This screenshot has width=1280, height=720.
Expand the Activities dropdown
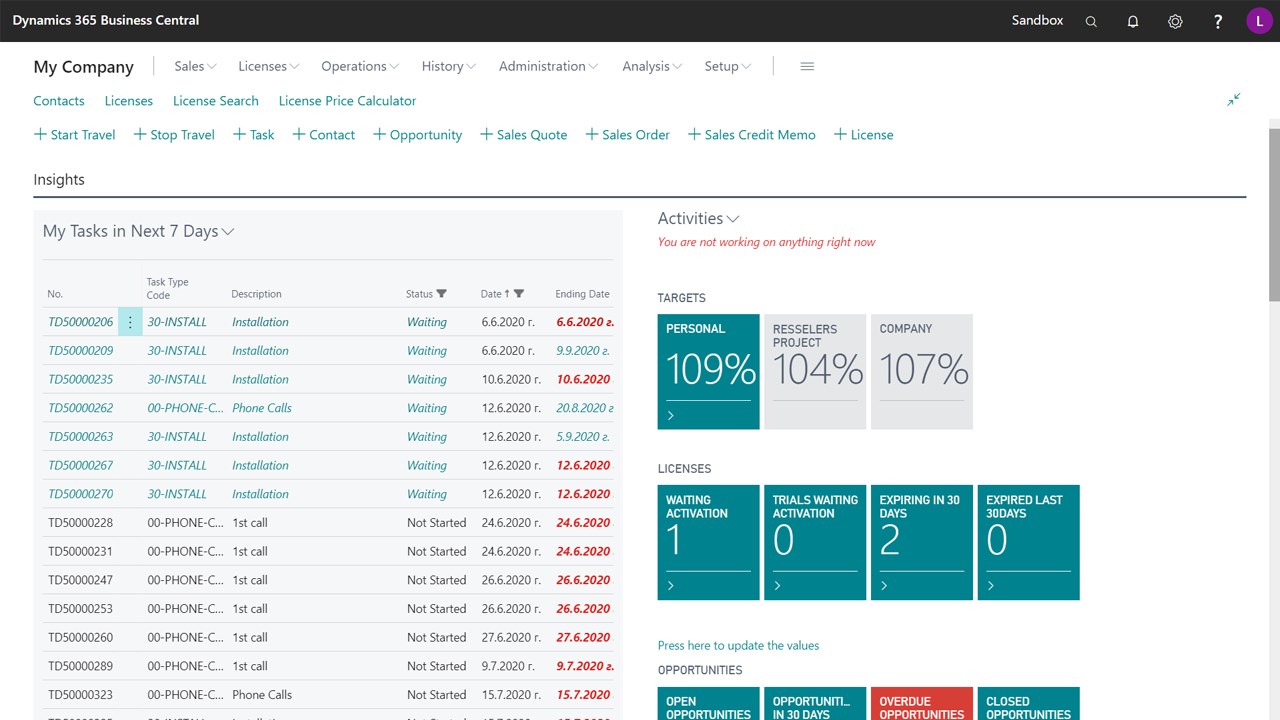(x=698, y=218)
